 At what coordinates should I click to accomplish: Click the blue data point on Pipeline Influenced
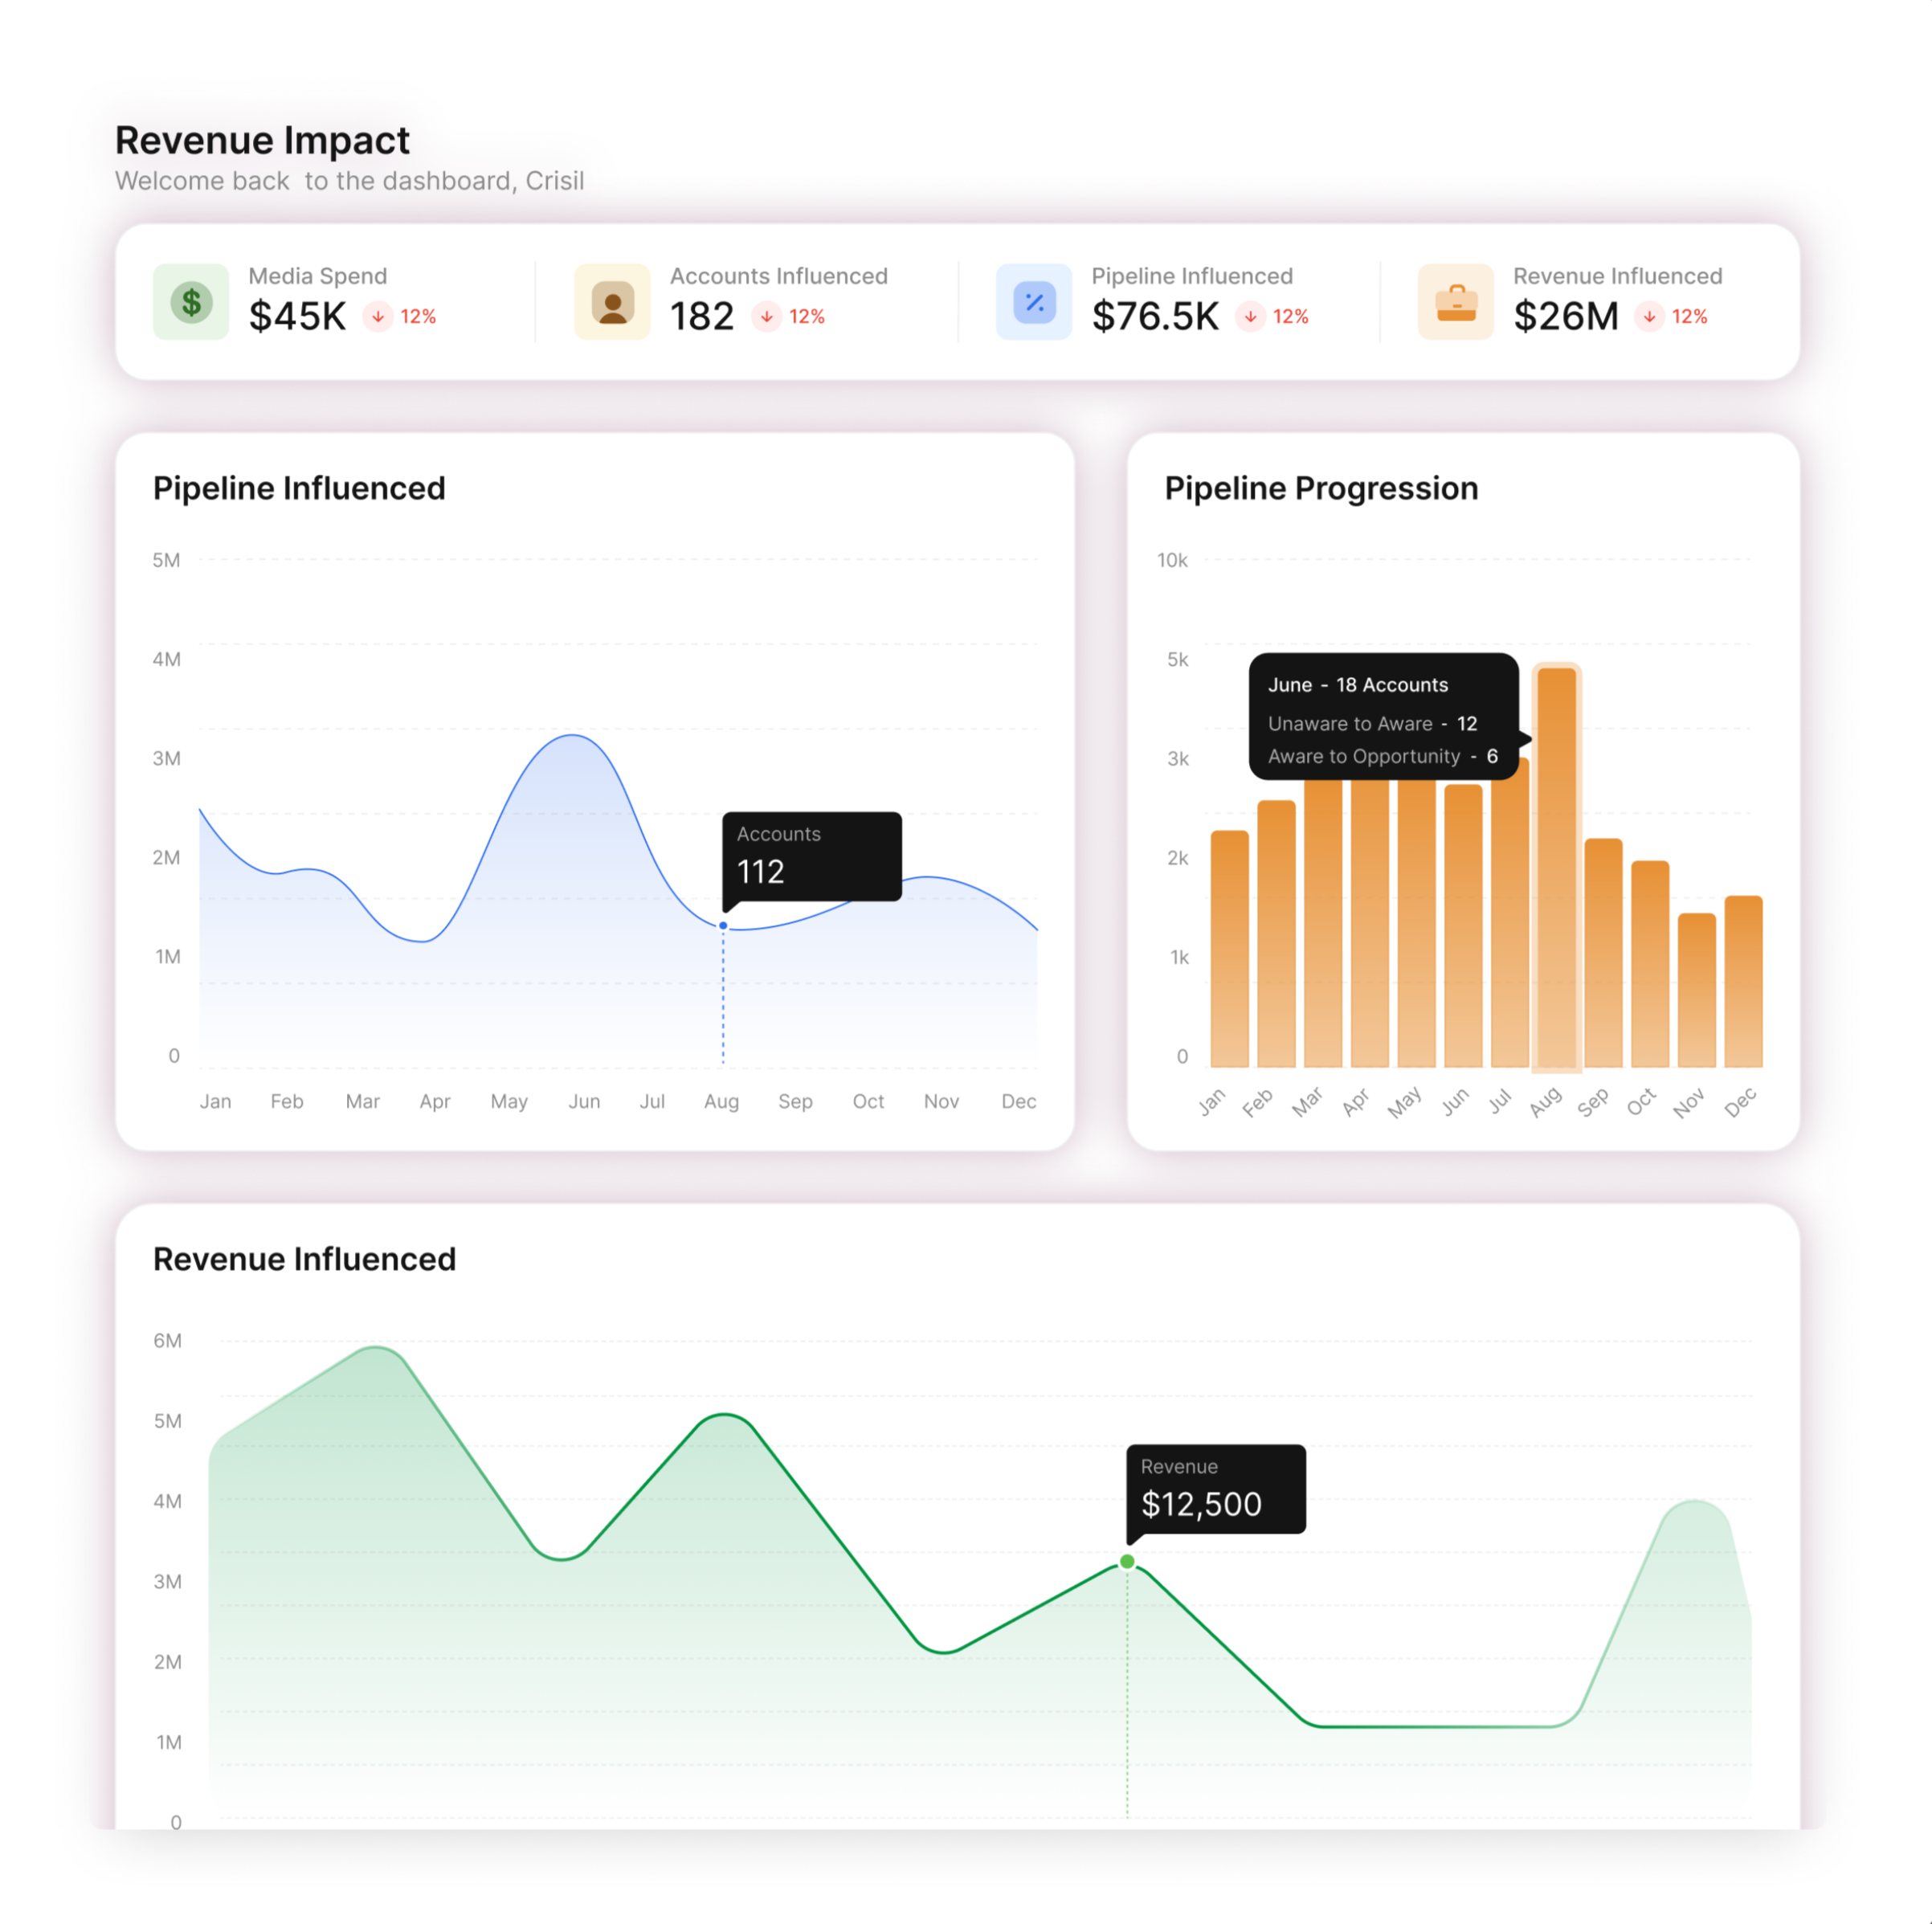(x=723, y=926)
